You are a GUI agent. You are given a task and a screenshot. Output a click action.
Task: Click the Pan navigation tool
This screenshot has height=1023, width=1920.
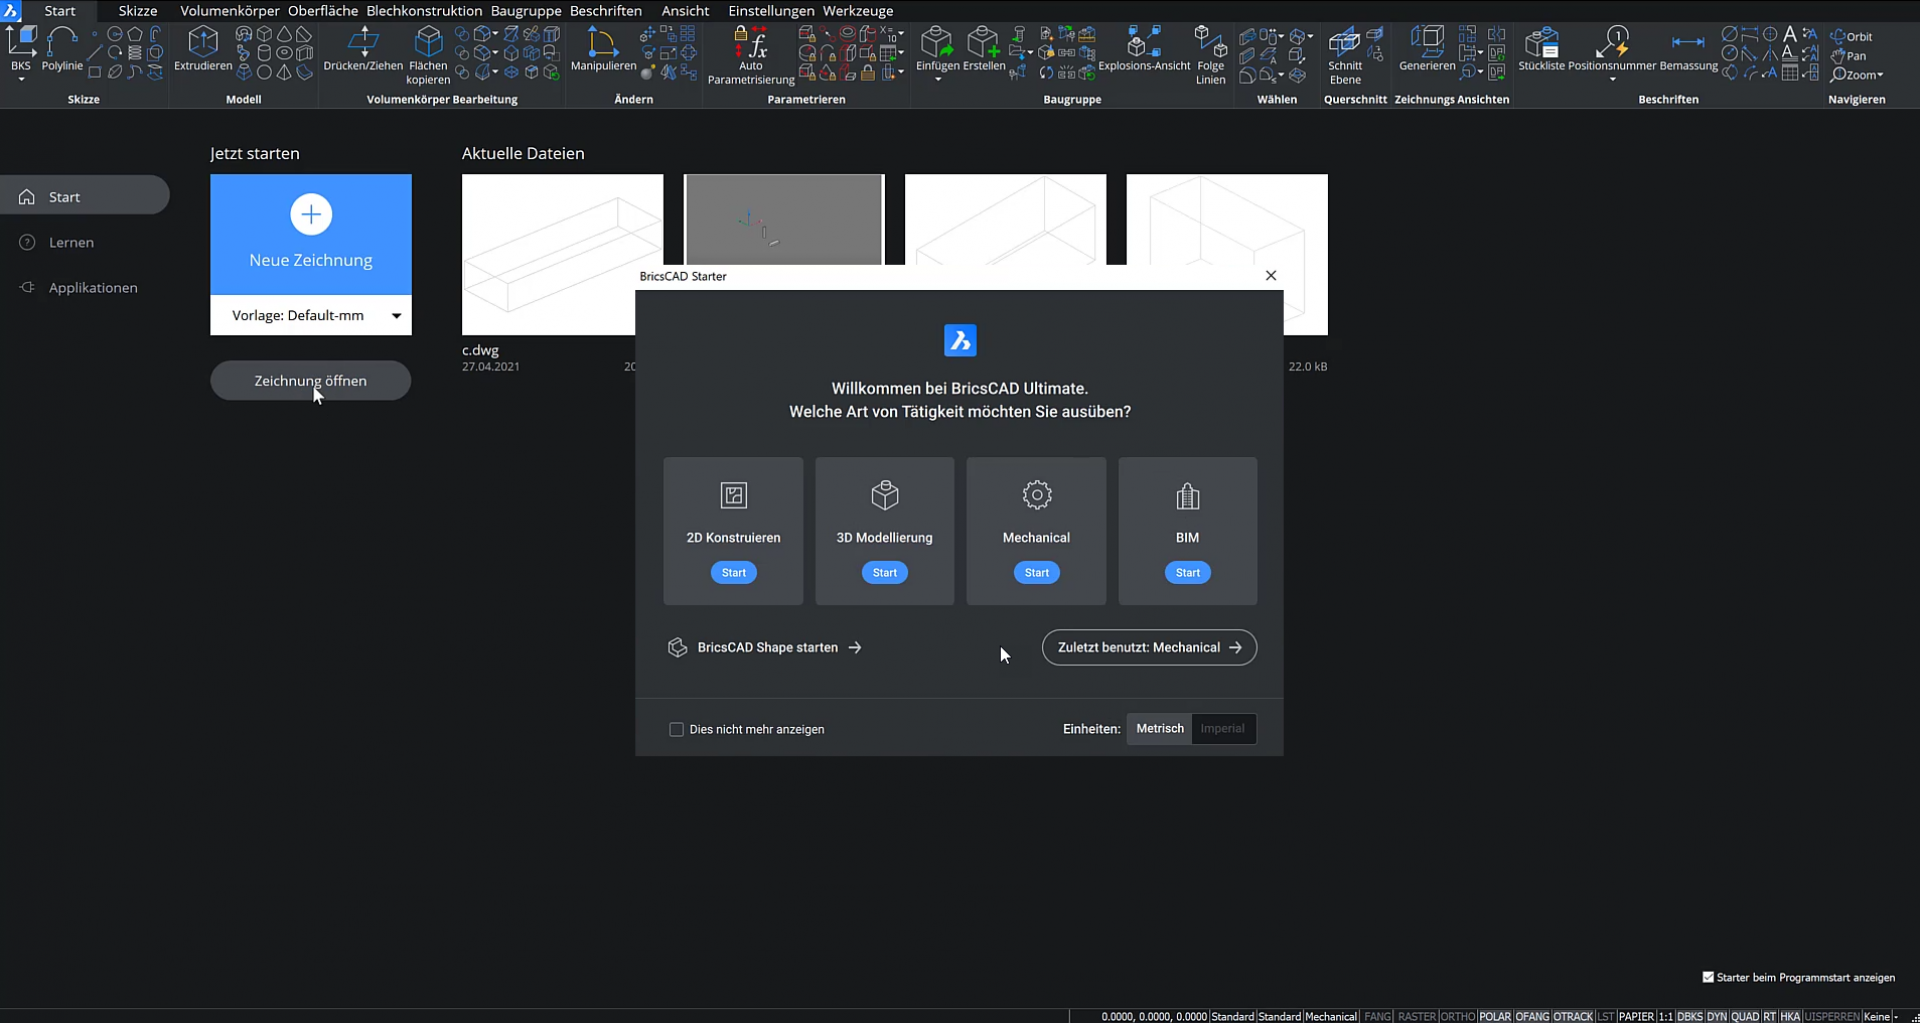point(1848,56)
